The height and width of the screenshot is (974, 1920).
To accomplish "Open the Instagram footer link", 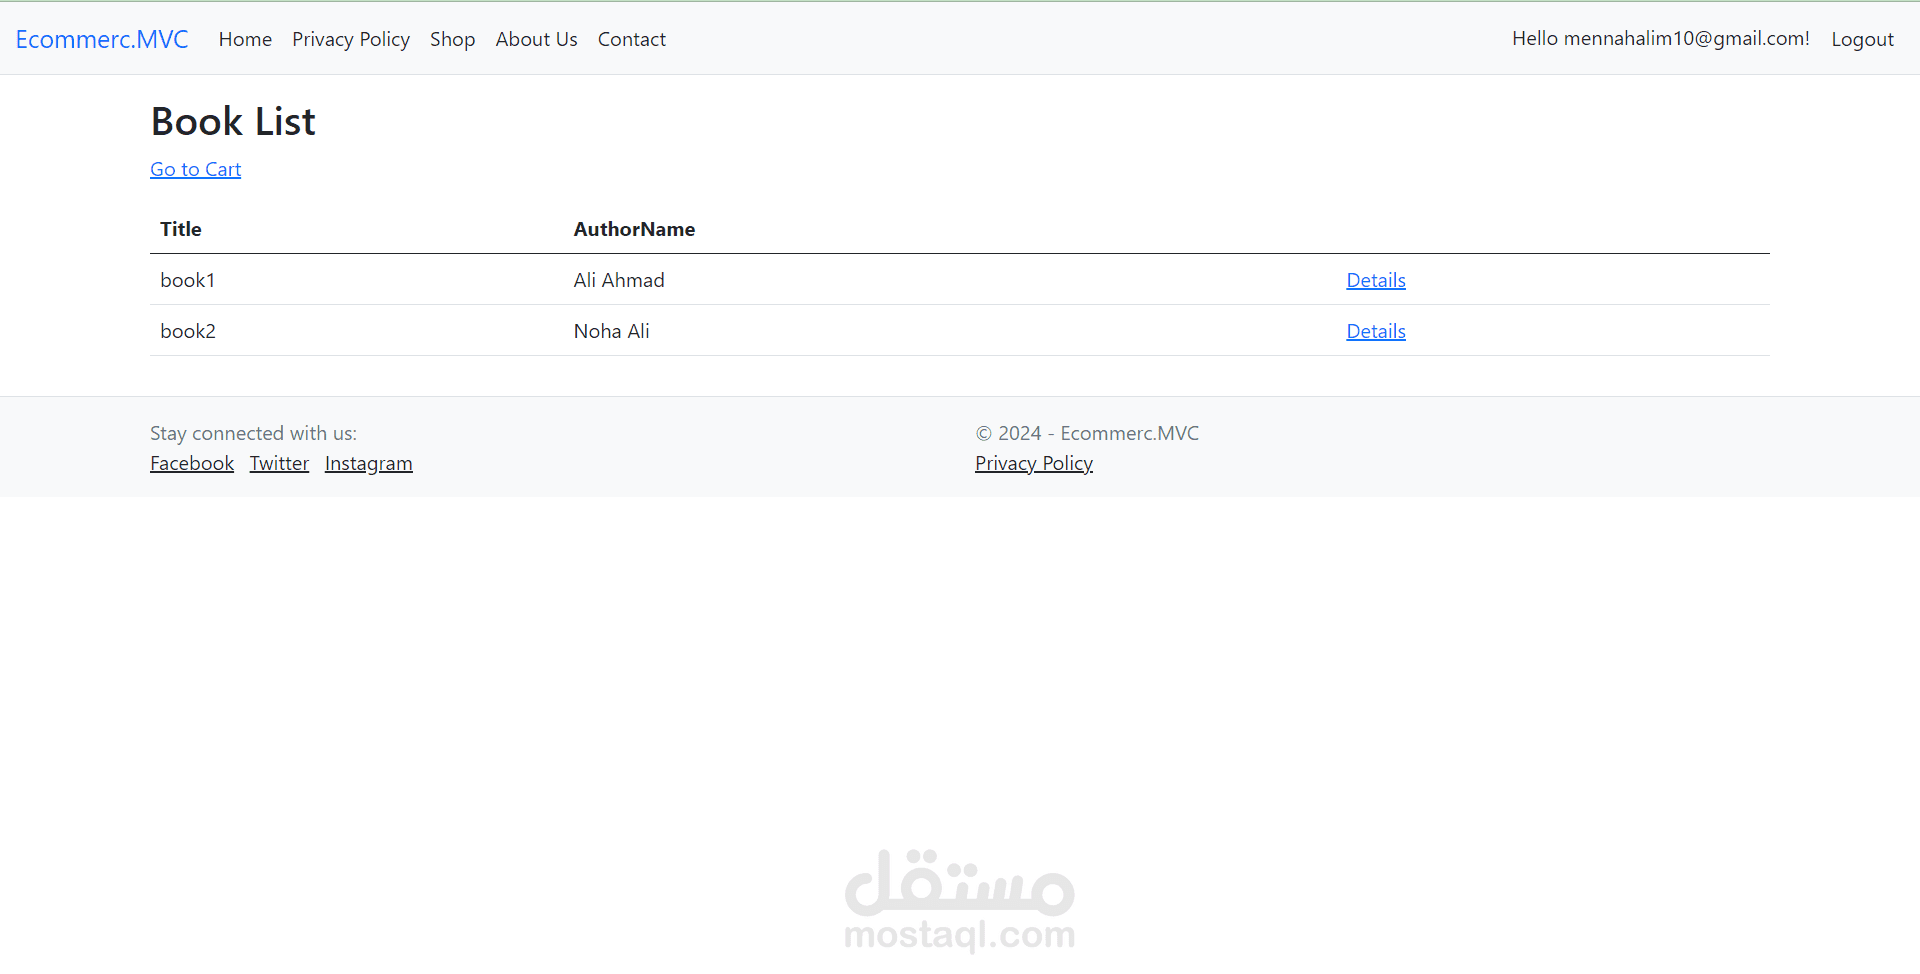I will click(x=368, y=463).
